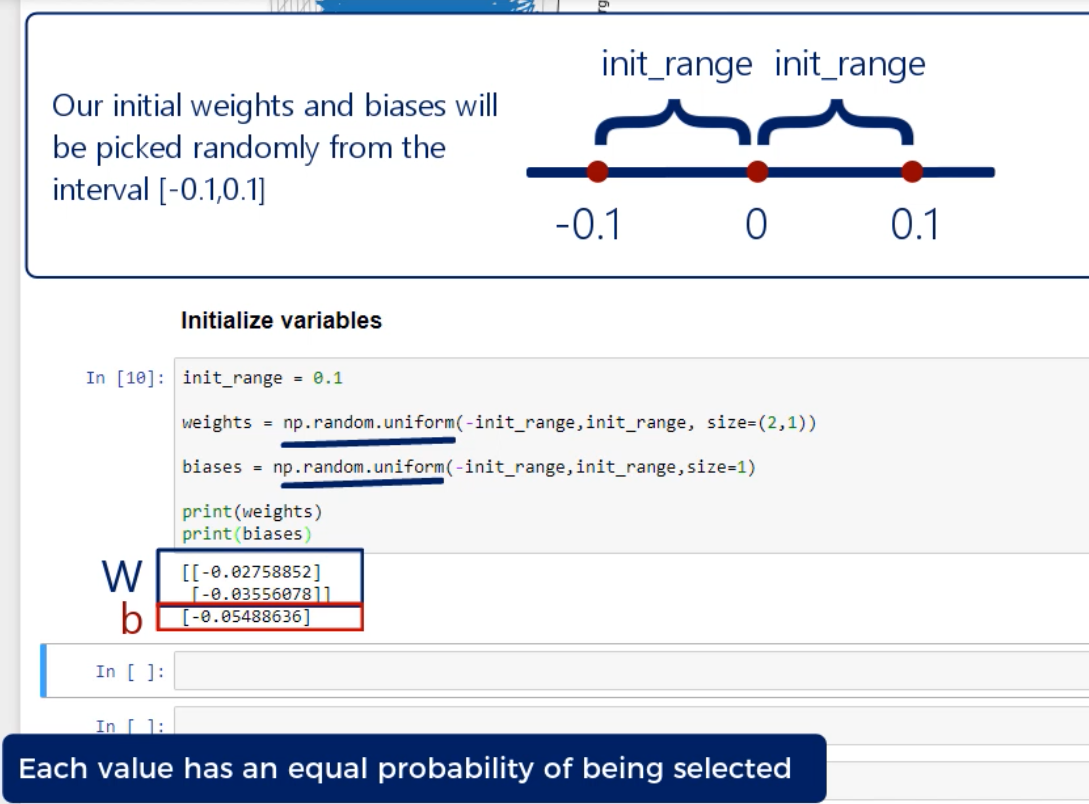Click the "In [ ]:" prompt of the selected cell
Image resolution: width=1089 pixels, height=804 pixels.
pyautogui.click(x=130, y=671)
